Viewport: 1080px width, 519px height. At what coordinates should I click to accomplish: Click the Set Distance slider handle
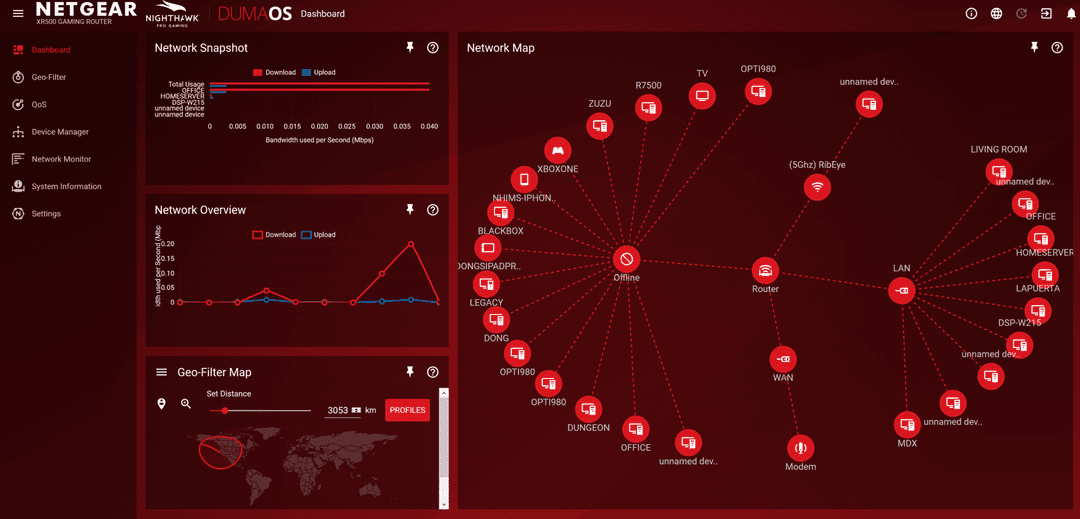pos(225,410)
